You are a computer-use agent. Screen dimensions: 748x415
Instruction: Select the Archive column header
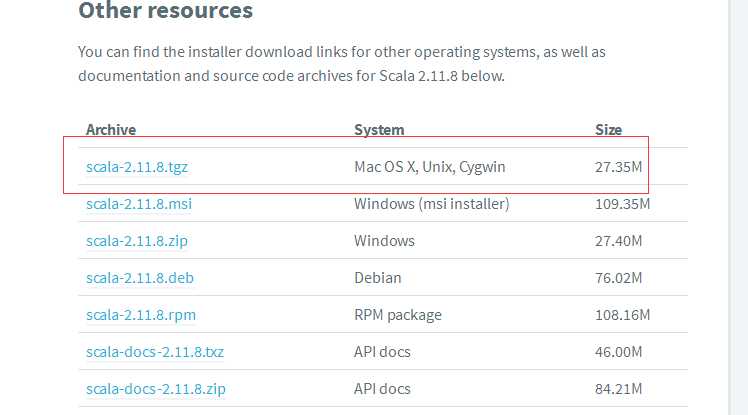coord(111,130)
